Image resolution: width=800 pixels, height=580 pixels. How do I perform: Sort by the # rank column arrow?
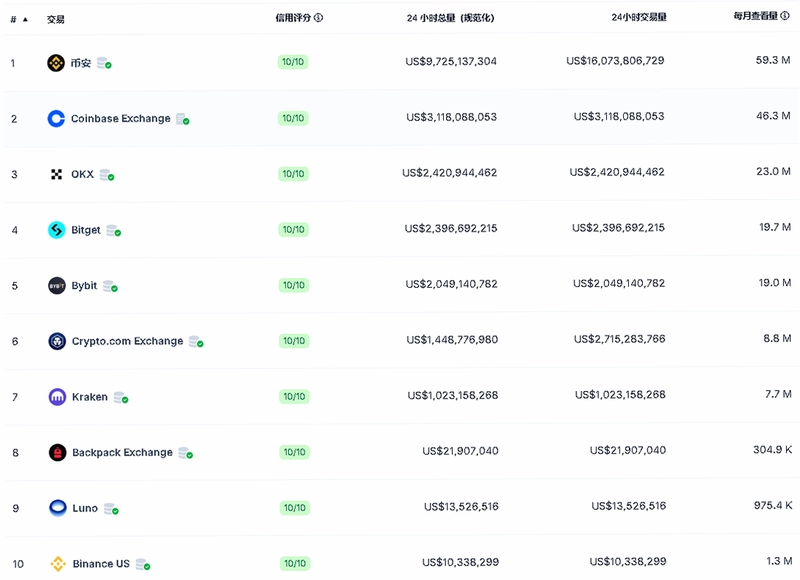point(25,19)
